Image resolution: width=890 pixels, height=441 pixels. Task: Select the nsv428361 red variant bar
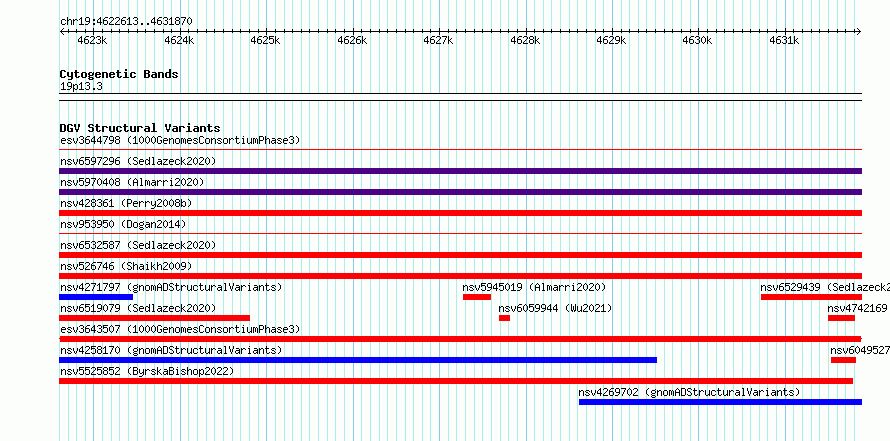pyautogui.click(x=460, y=213)
